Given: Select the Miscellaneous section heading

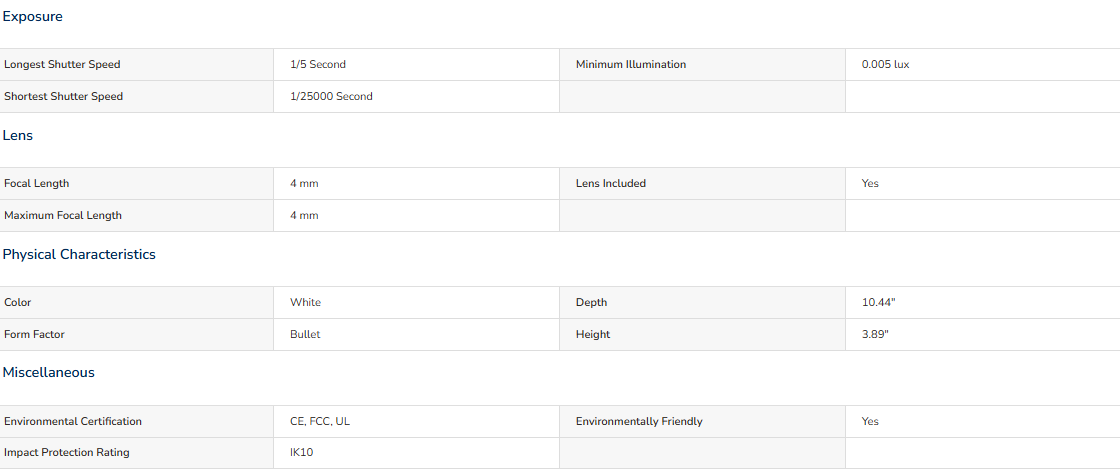Looking at the screenshot, I should (49, 373).
